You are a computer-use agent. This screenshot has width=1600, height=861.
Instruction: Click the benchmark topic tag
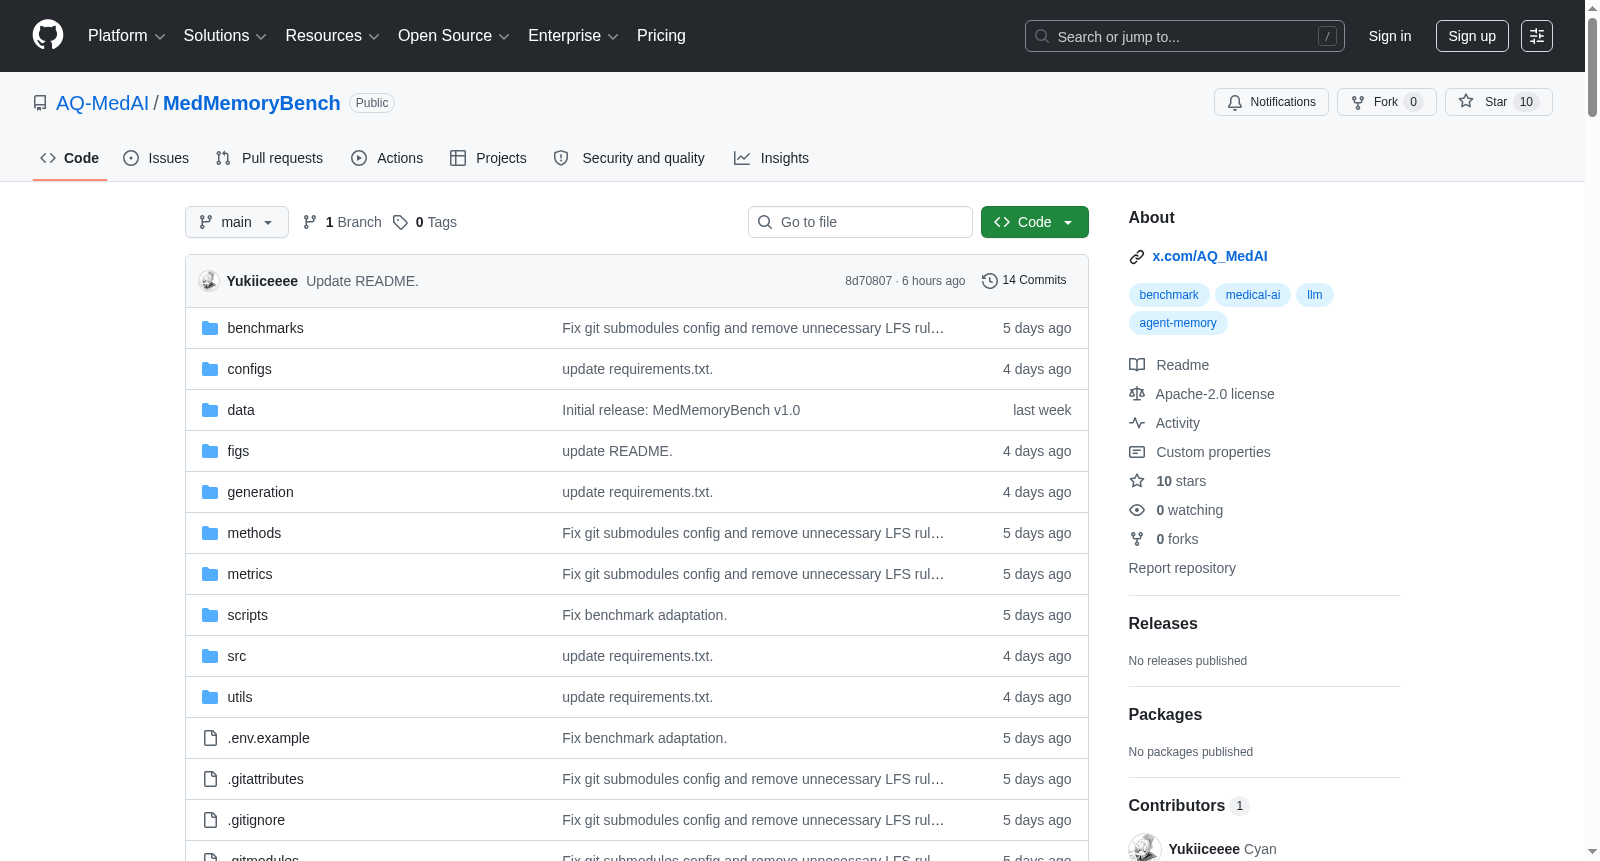(x=1169, y=295)
